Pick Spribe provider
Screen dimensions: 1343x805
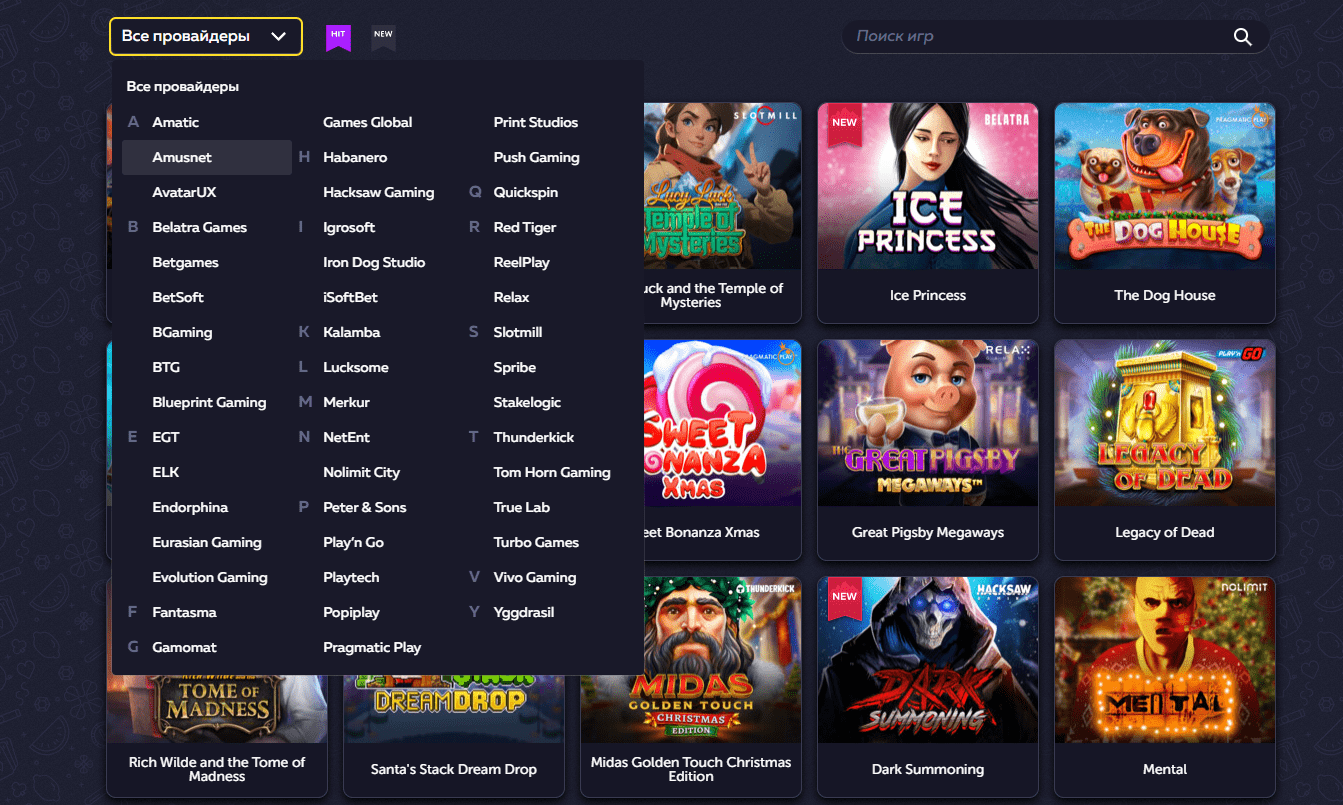pos(515,367)
